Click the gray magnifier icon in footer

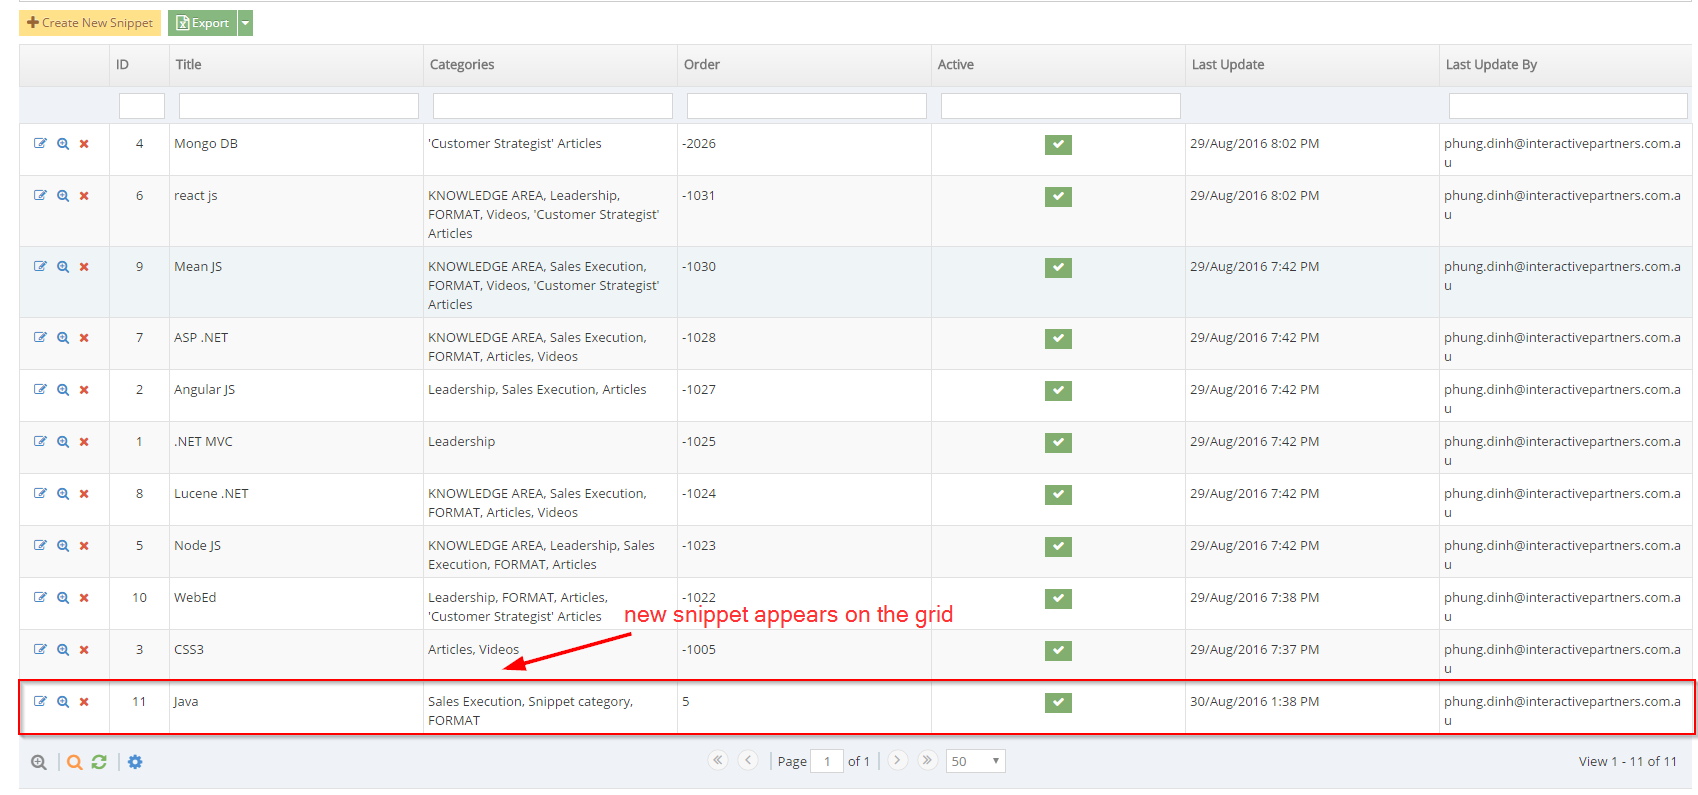tap(39, 762)
